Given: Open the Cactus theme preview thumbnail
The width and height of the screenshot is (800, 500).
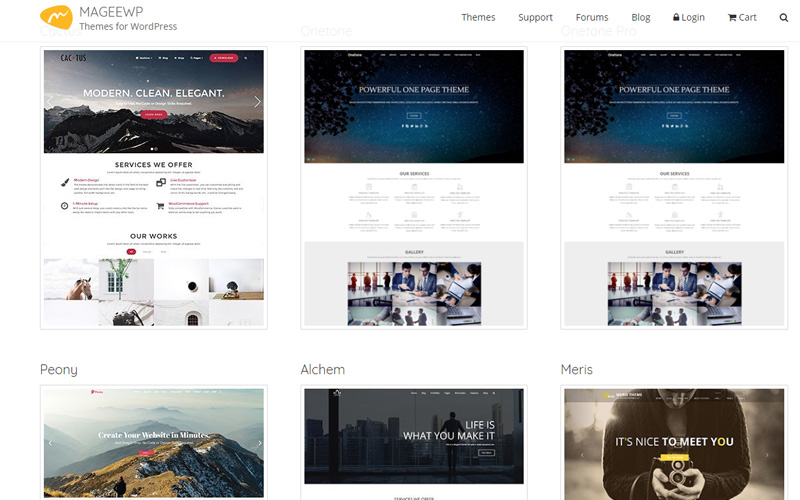Looking at the screenshot, I should [154, 188].
